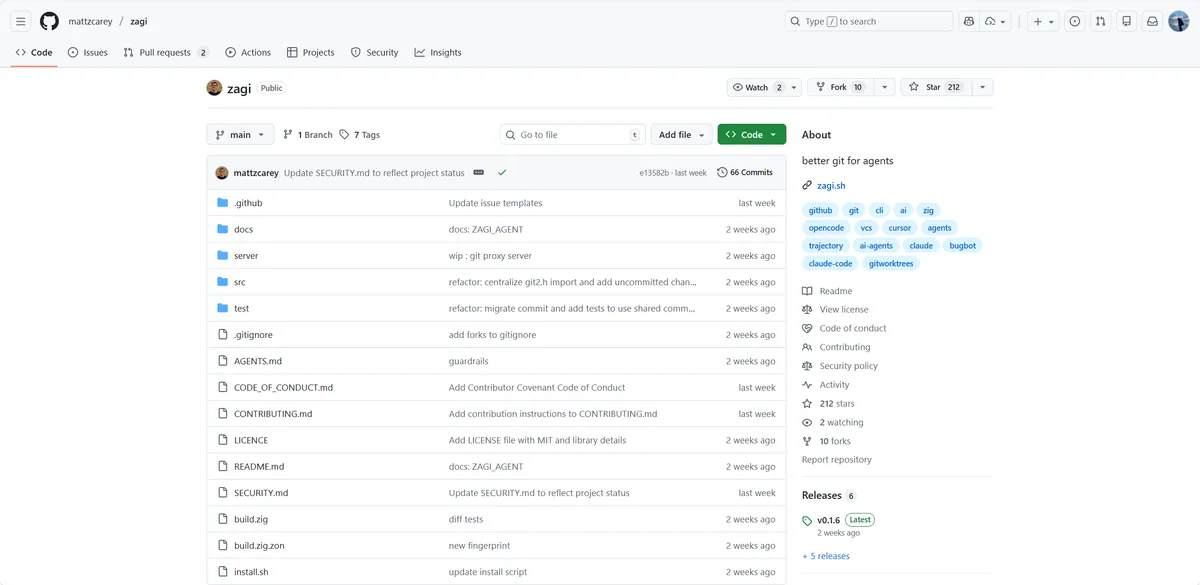Switch to the Insights tab
This screenshot has width=1200, height=585.
tap(438, 53)
